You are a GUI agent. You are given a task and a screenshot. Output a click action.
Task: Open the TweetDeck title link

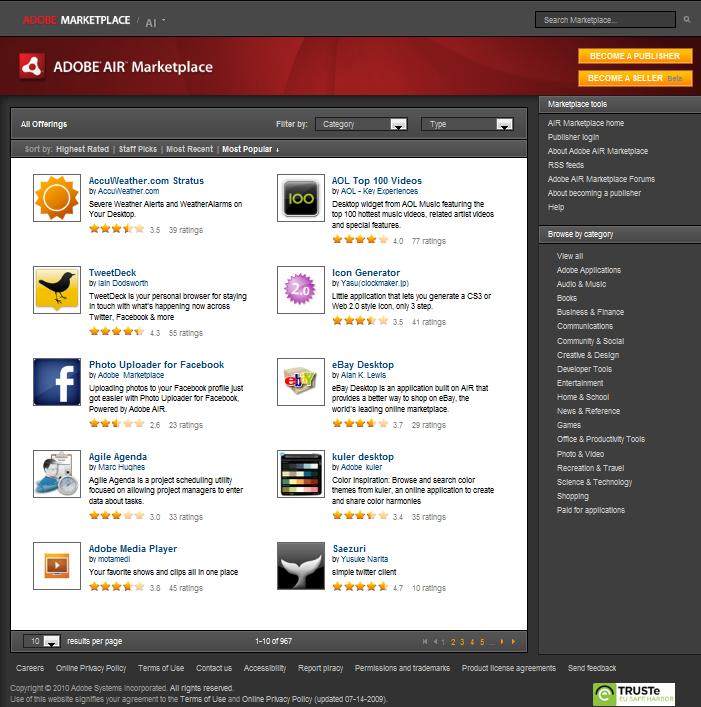(112, 273)
